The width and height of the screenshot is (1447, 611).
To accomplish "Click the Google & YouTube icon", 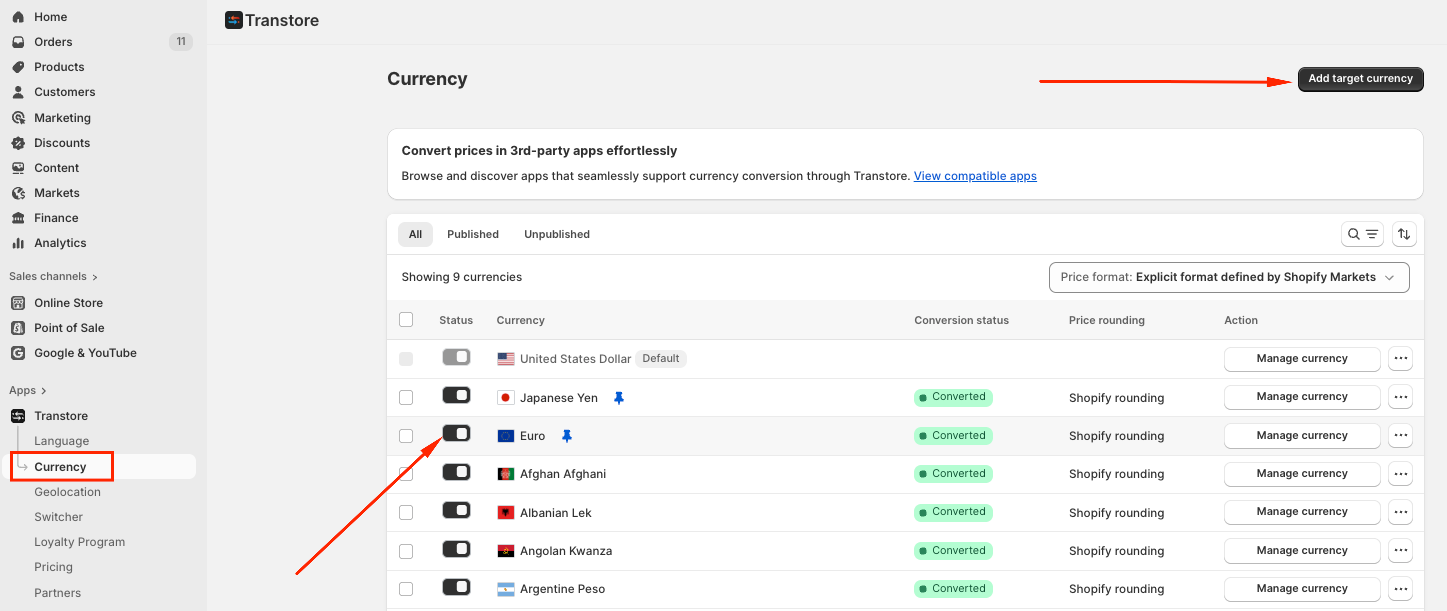I will pyautogui.click(x=18, y=353).
